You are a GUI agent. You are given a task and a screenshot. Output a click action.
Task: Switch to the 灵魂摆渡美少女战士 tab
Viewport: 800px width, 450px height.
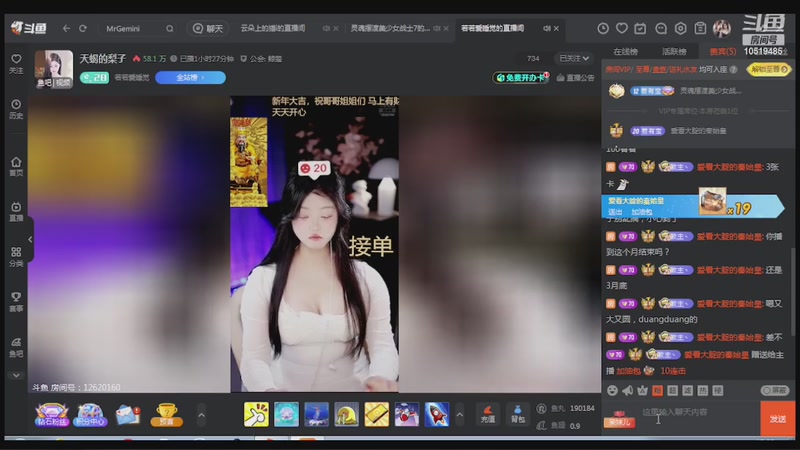point(390,29)
